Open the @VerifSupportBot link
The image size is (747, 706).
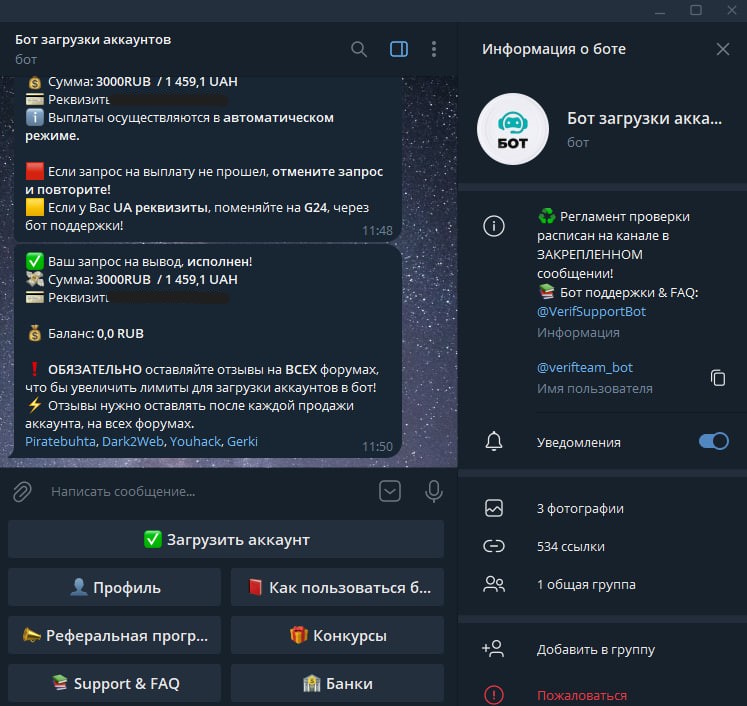[x=590, y=311]
